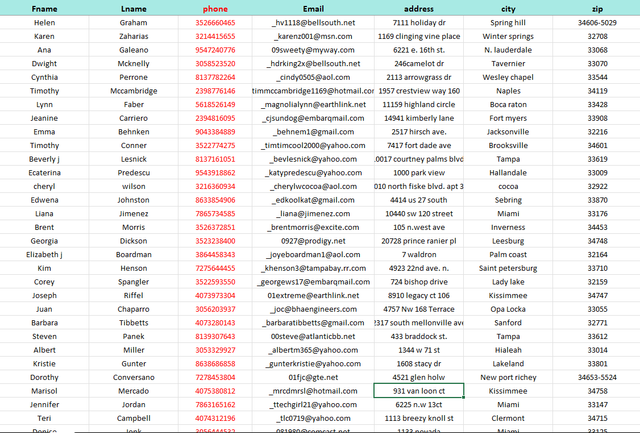Click city cell New port richey
This screenshot has width=640, height=433.
click(508, 377)
